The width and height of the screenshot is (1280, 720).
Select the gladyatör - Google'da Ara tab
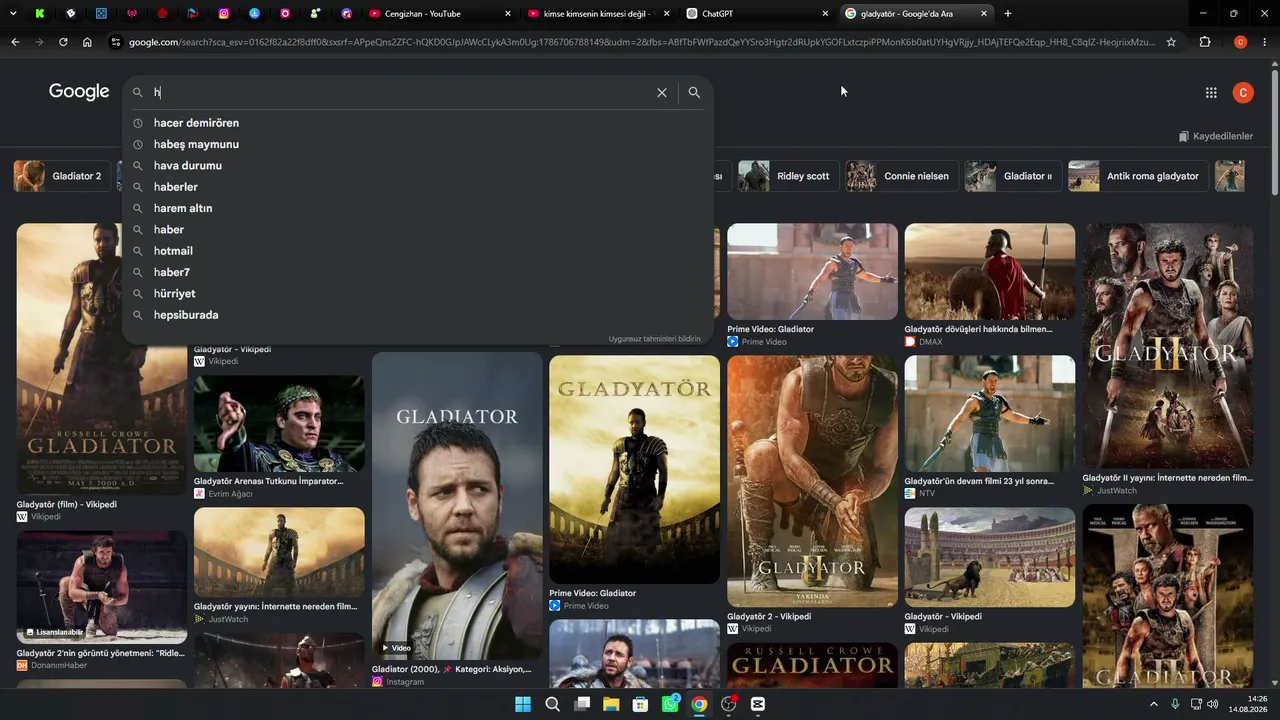coord(916,14)
